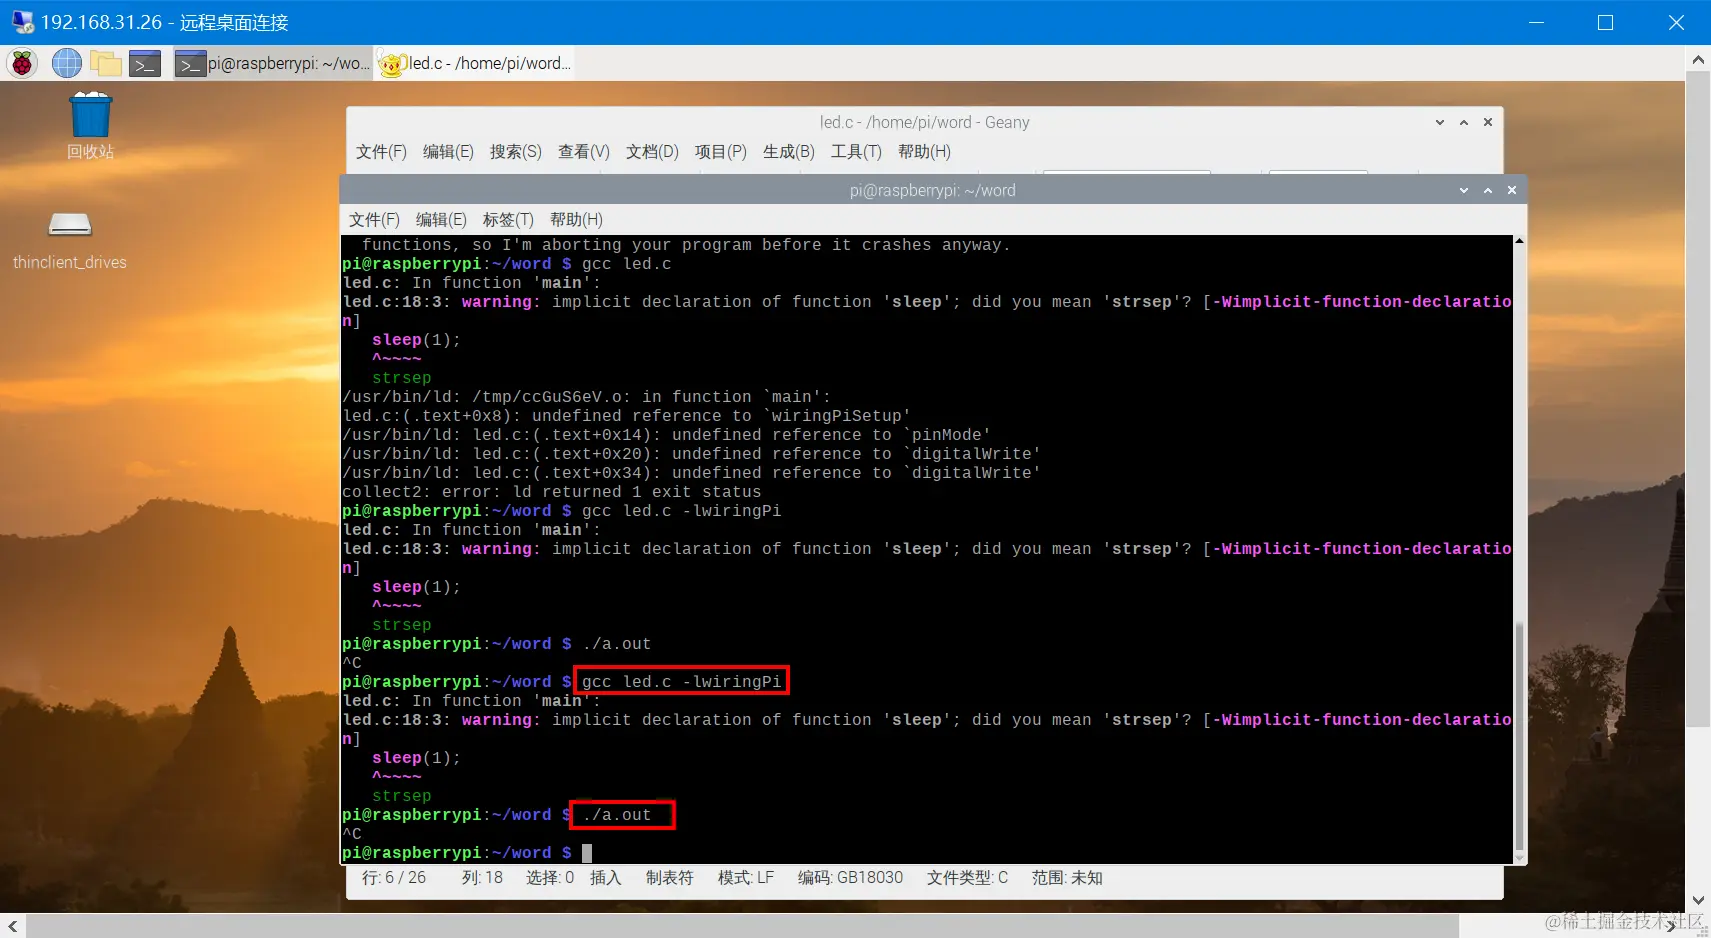Switch to the pi@raspberrypi terminal taskbar item
This screenshot has height=938, width=1711.
pyautogui.click(x=272, y=63)
